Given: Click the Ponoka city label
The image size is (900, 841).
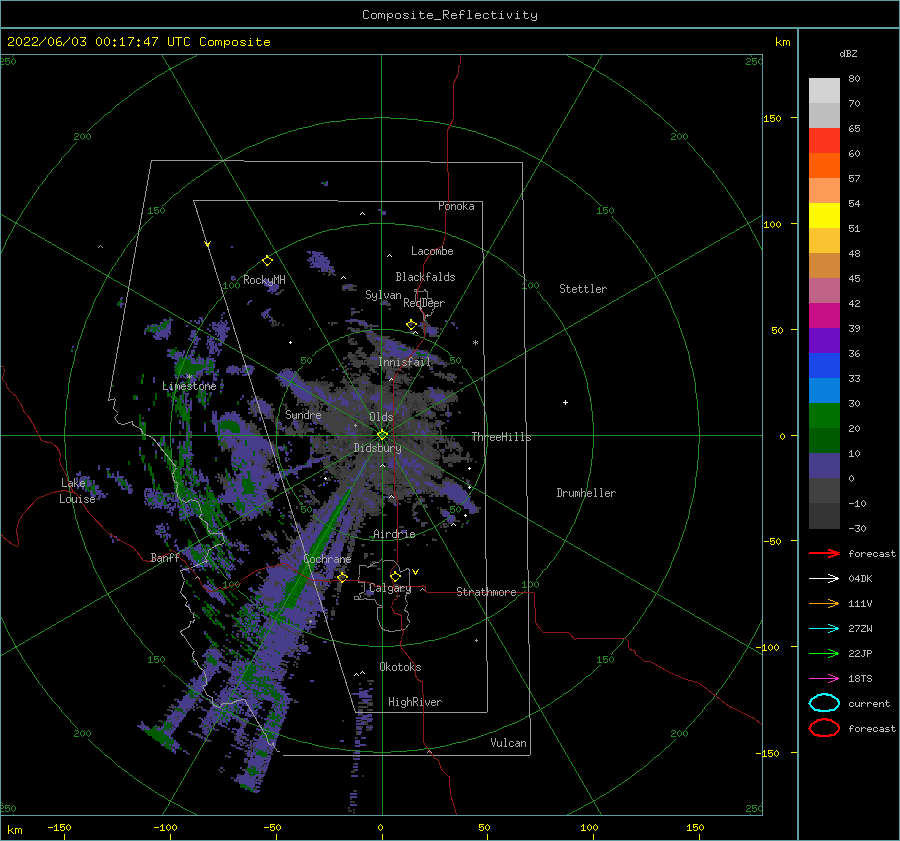Looking at the screenshot, I should coord(456,206).
